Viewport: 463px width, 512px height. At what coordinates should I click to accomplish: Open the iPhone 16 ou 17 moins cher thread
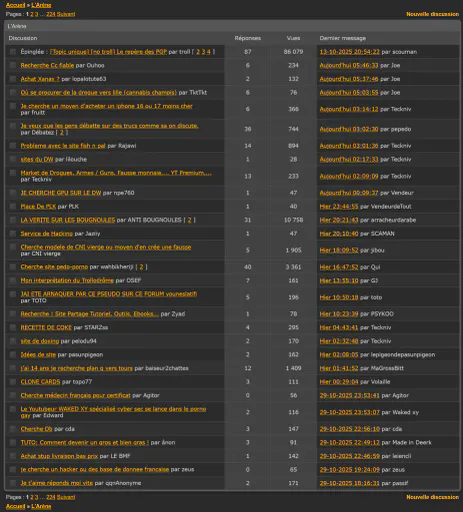(107, 106)
